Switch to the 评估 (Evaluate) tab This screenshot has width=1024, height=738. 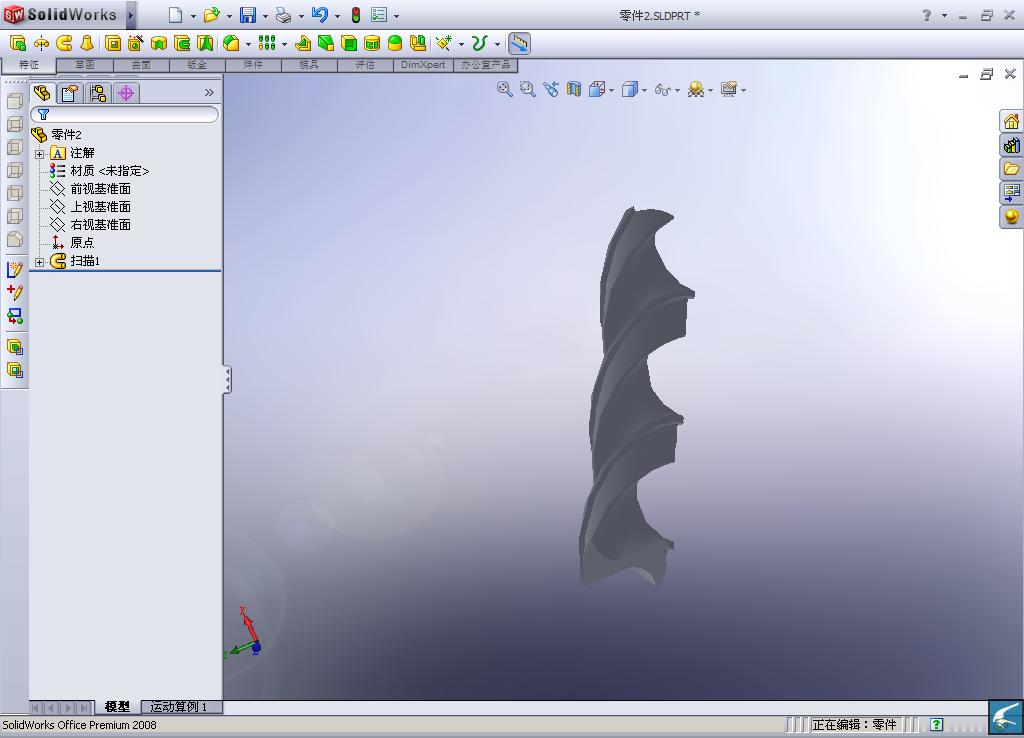coord(365,65)
